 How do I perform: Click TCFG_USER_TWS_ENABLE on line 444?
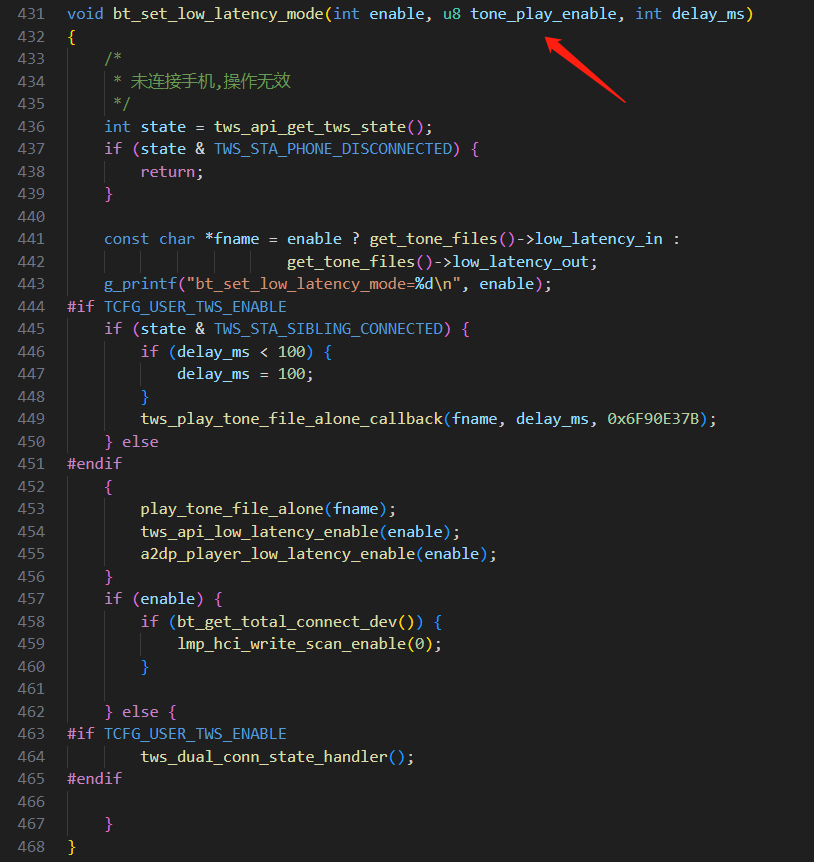(x=195, y=307)
